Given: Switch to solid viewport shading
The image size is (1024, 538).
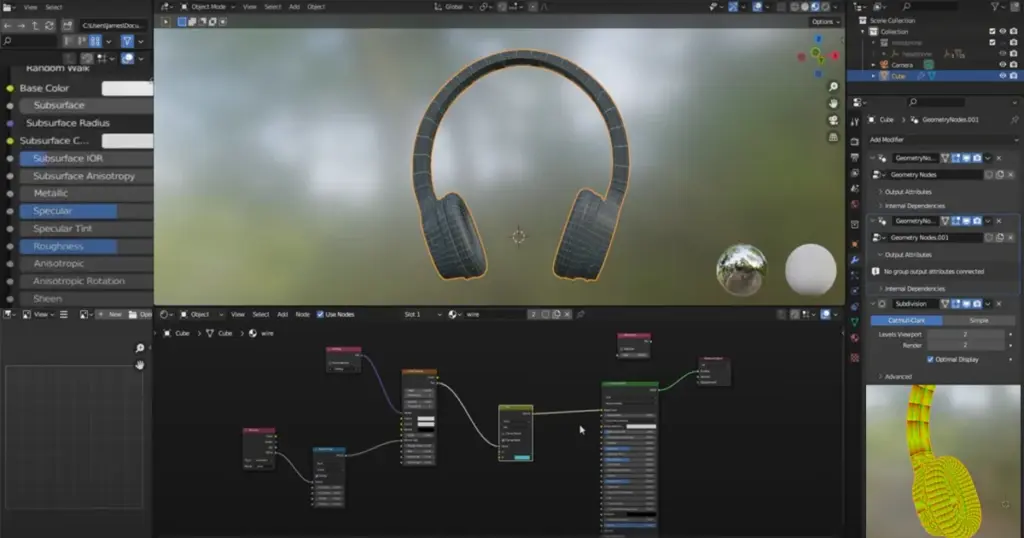Looking at the screenshot, I should 805,7.
